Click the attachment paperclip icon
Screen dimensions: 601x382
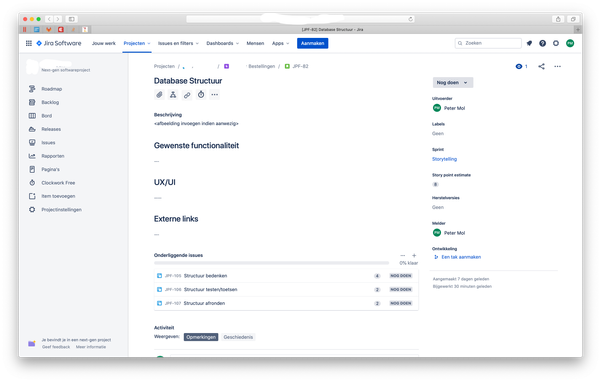[159, 95]
